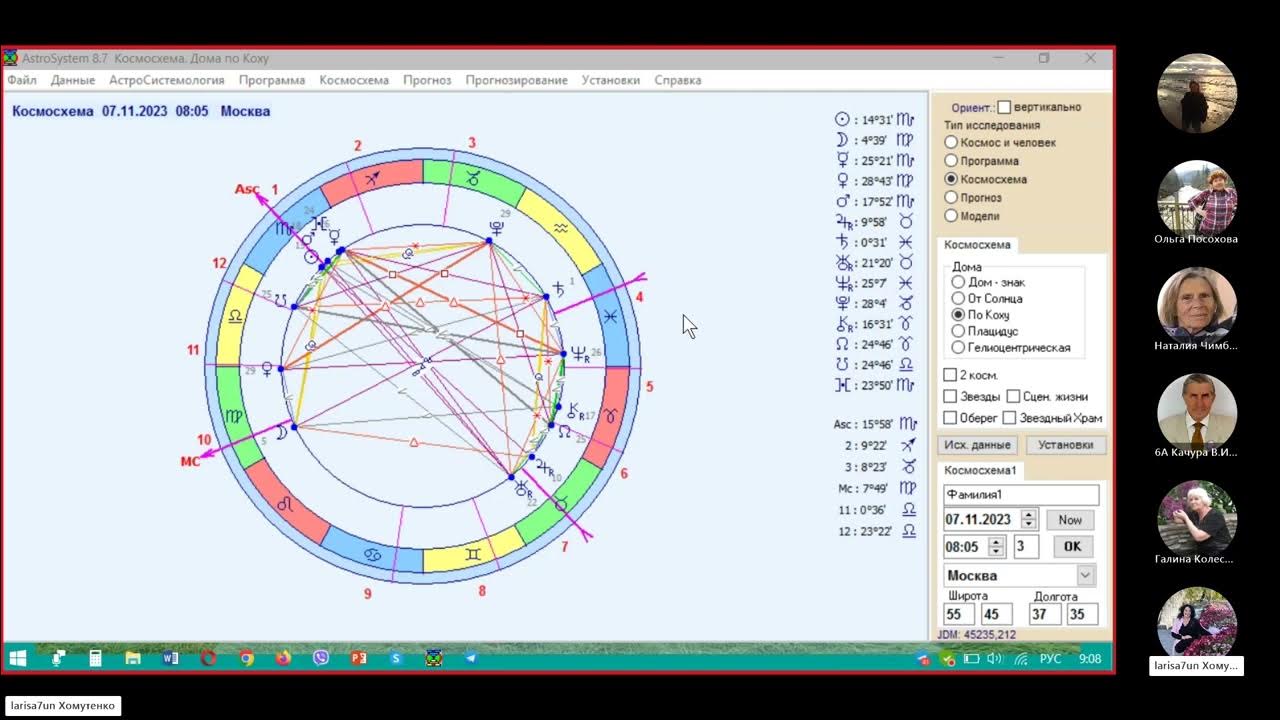Click the Установки button in the side panel
This screenshot has width=1280, height=720.
[1066, 445]
